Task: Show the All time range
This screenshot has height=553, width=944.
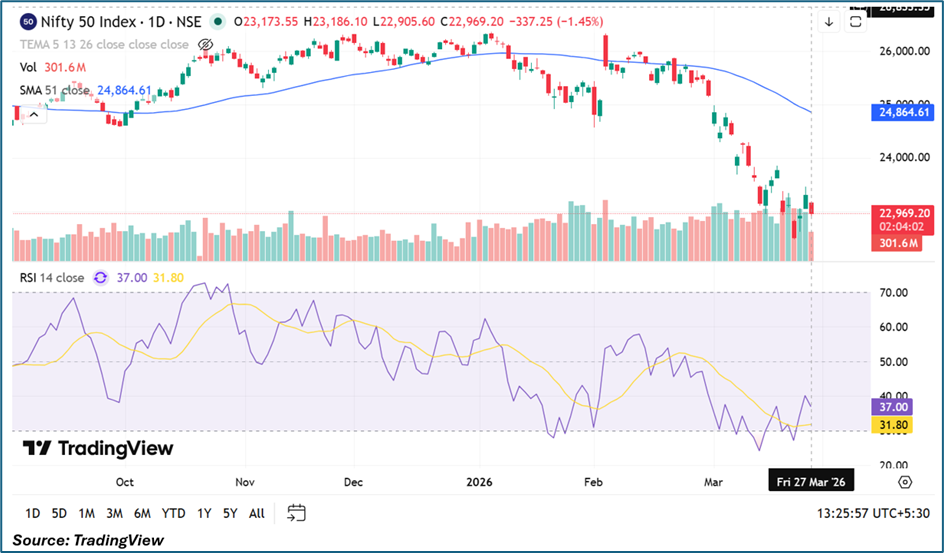Action: pos(257,513)
